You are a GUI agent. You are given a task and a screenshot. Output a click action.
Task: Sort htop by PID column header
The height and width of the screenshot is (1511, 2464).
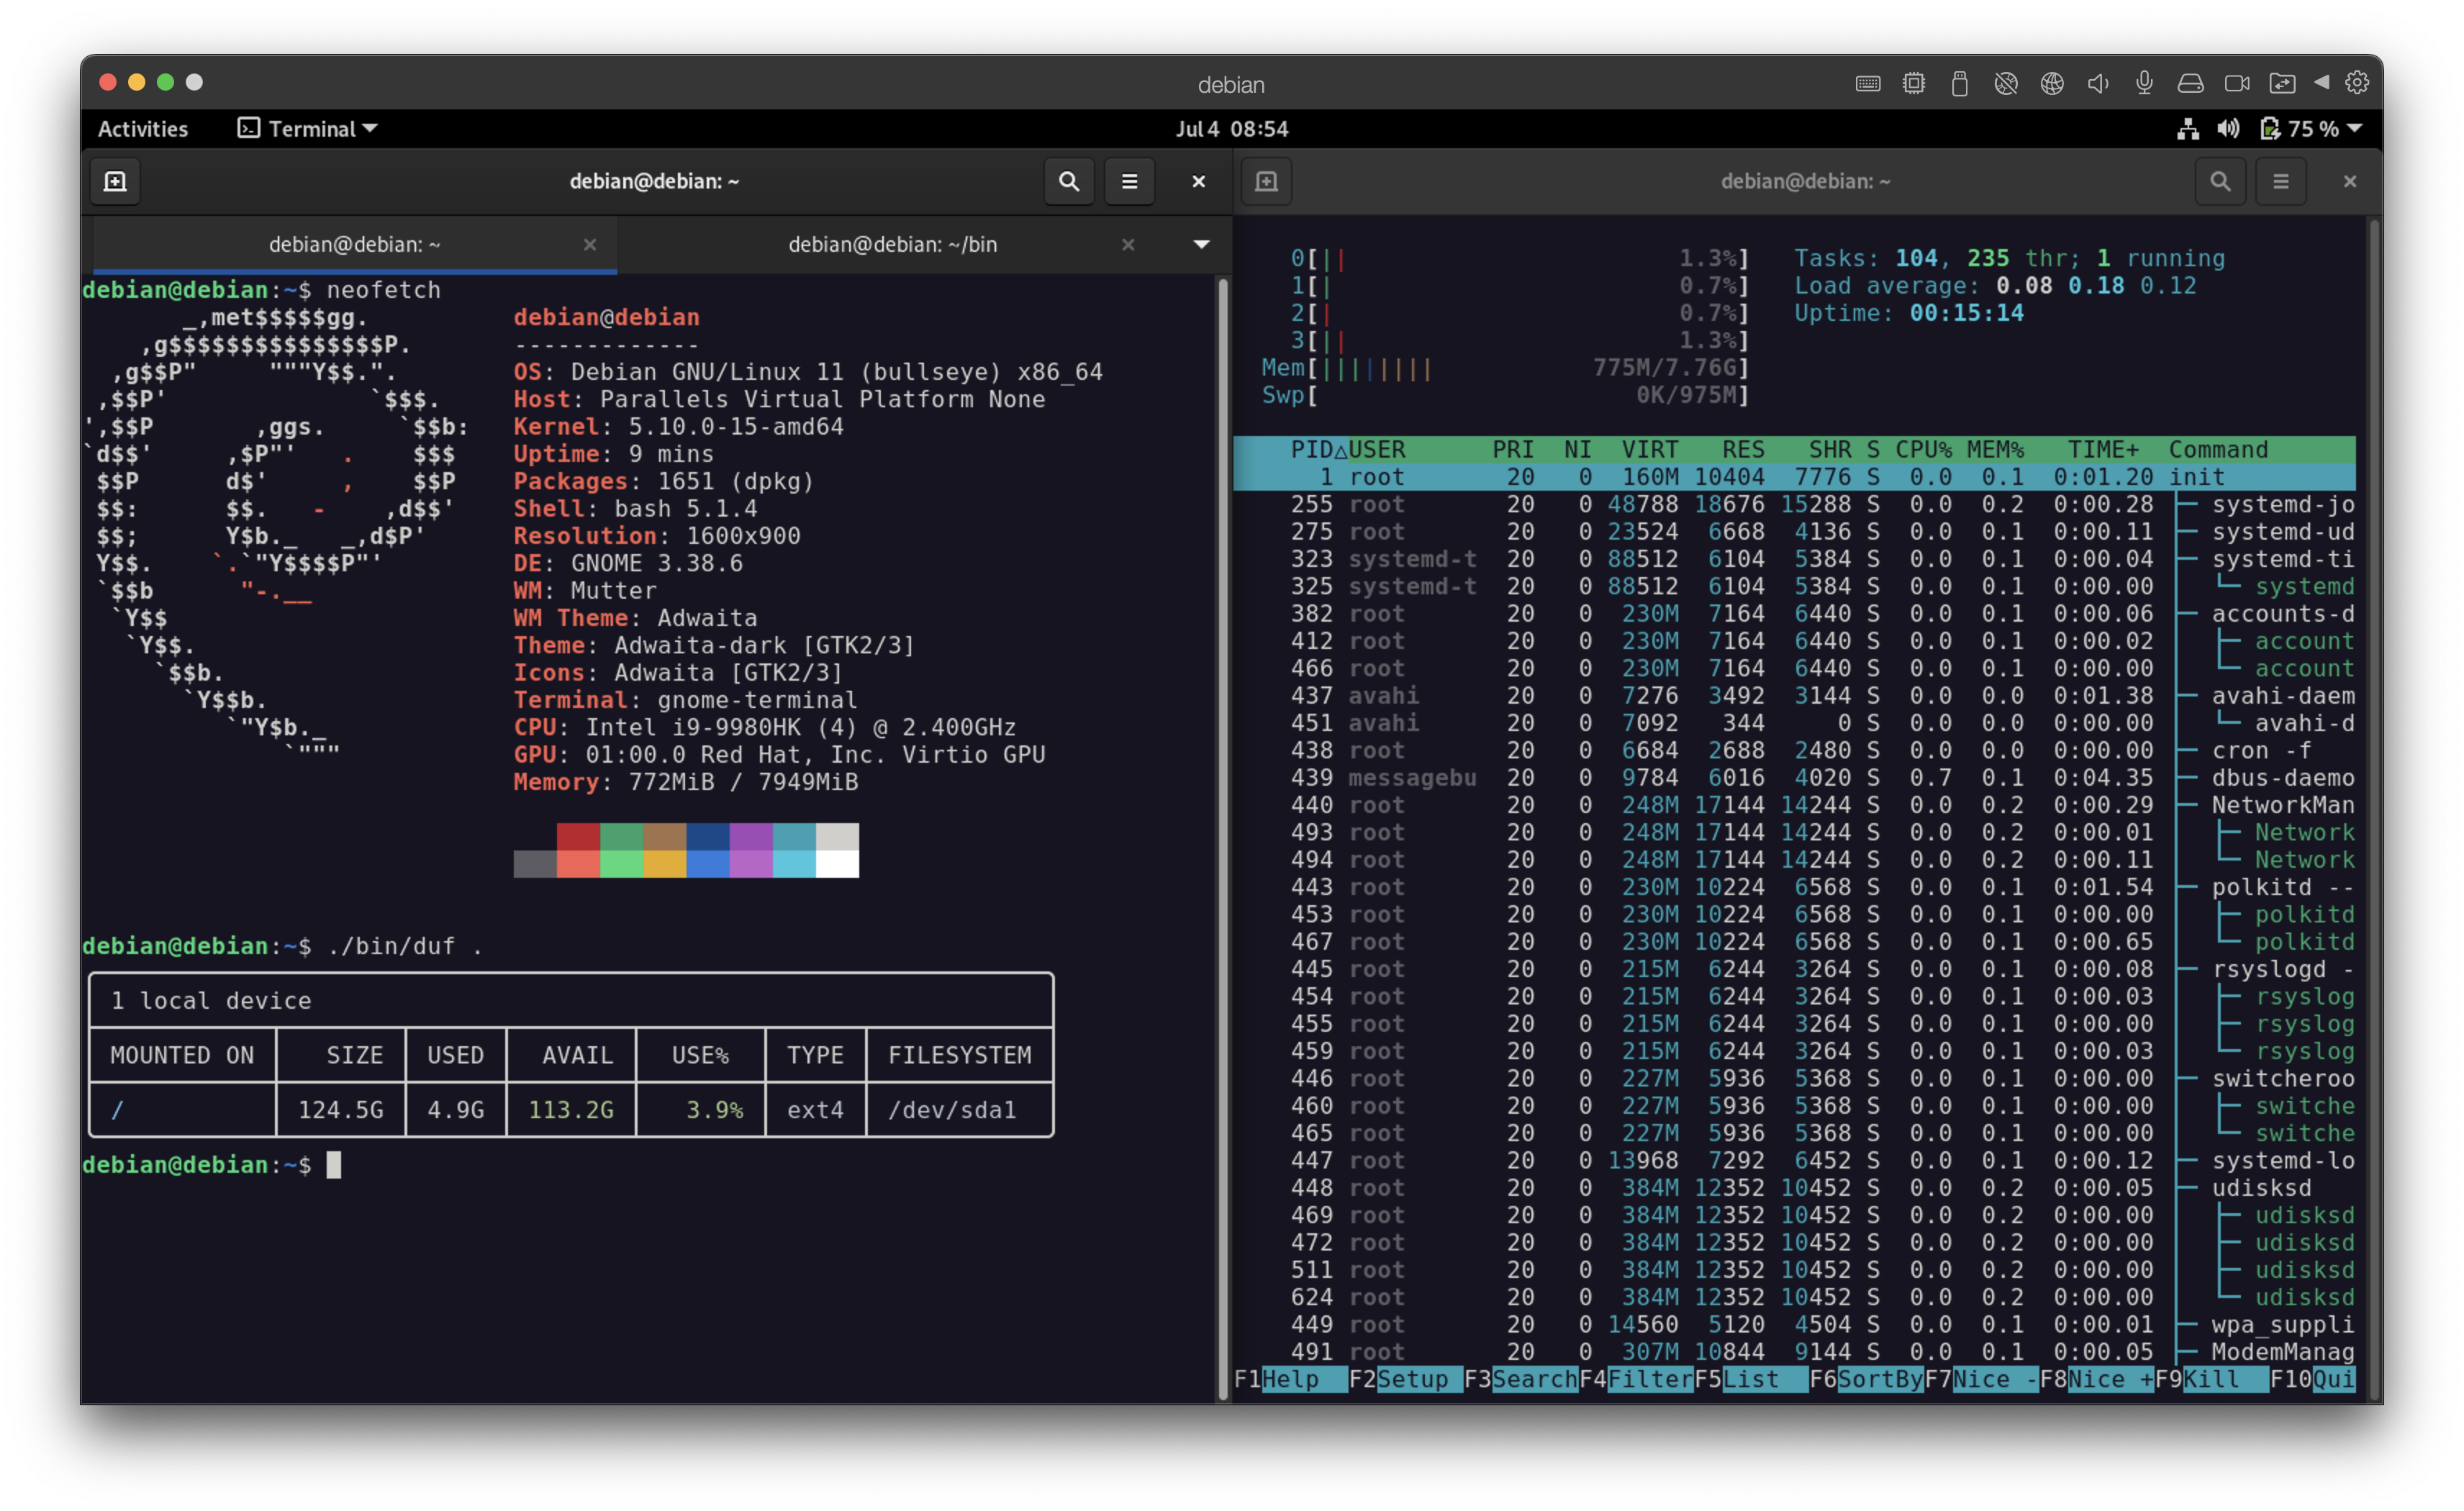[x=1319, y=449]
